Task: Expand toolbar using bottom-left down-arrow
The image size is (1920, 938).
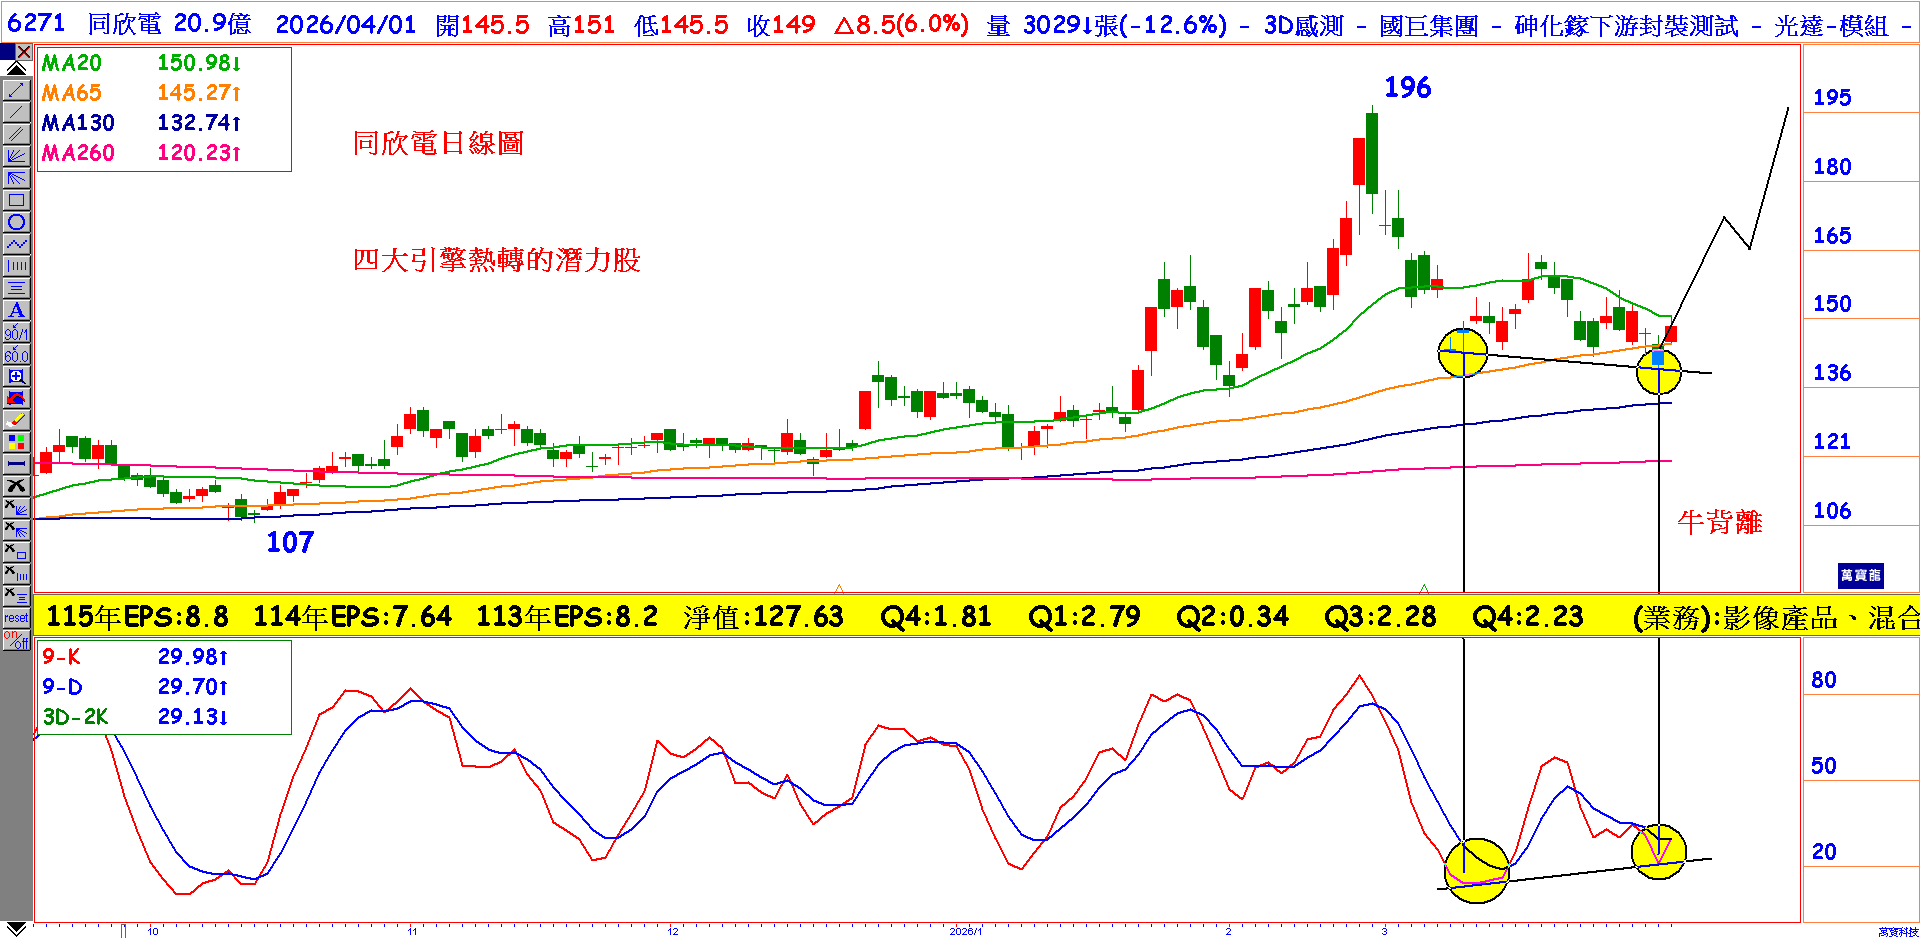Action: click(16, 929)
